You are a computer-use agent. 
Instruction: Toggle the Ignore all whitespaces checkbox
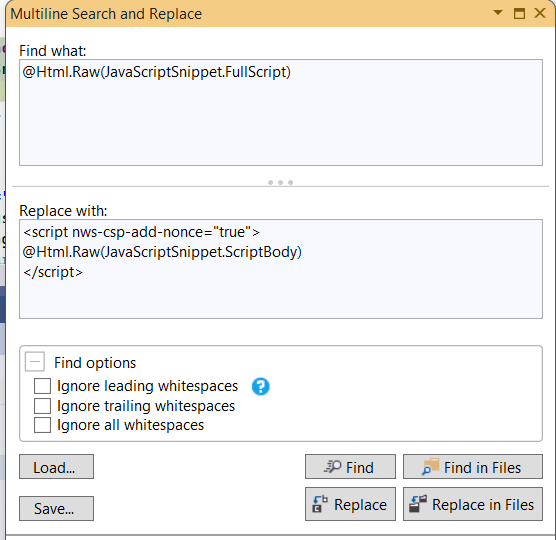(x=42, y=425)
